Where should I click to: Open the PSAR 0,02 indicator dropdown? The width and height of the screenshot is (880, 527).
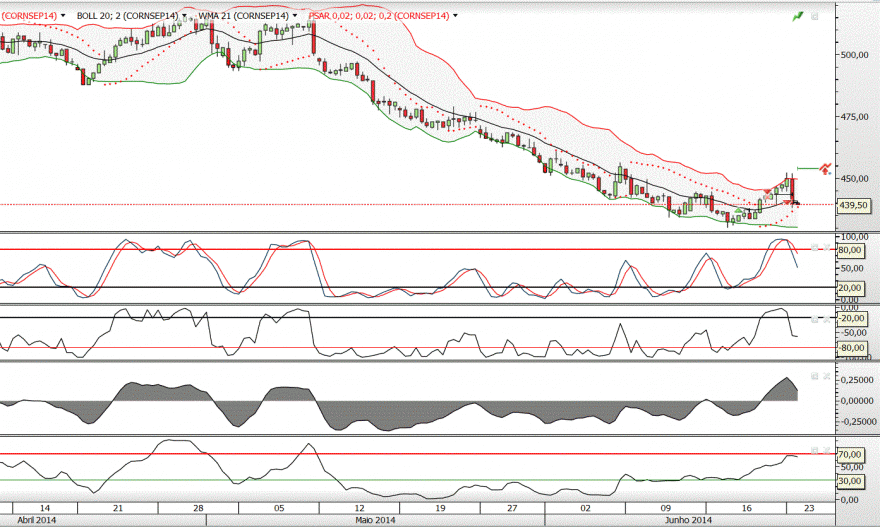(x=455, y=16)
